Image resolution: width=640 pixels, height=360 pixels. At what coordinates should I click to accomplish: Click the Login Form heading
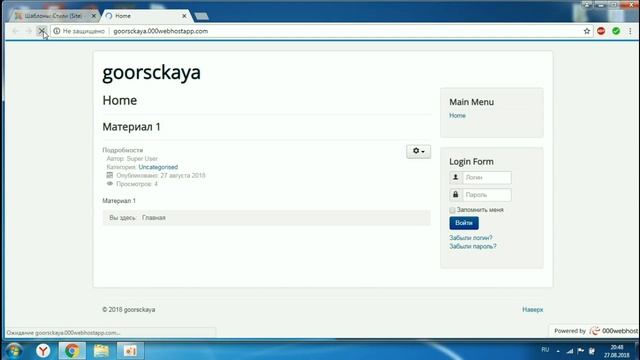[x=471, y=162]
